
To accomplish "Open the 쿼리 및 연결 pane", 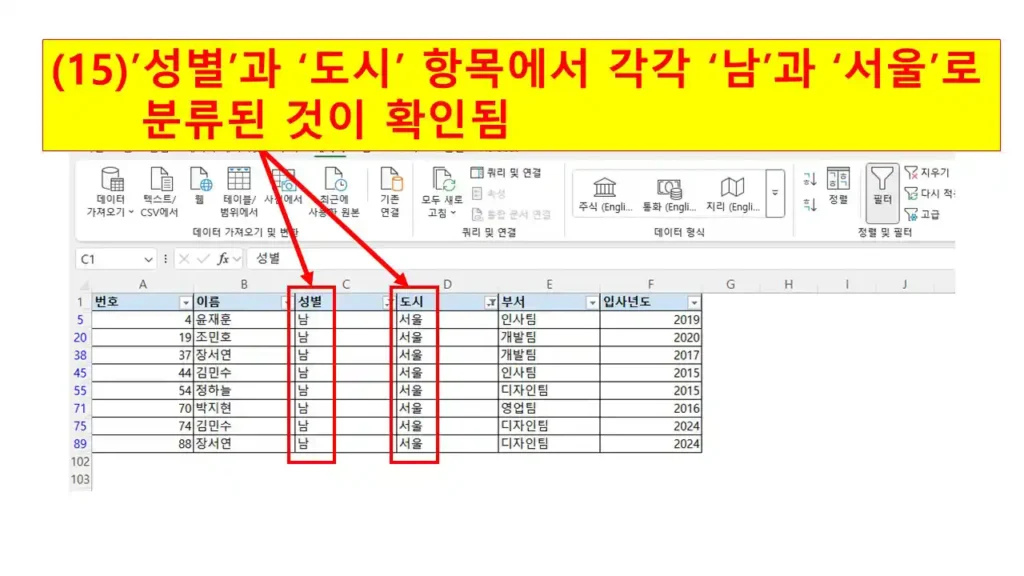I will [x=506, y=172].
